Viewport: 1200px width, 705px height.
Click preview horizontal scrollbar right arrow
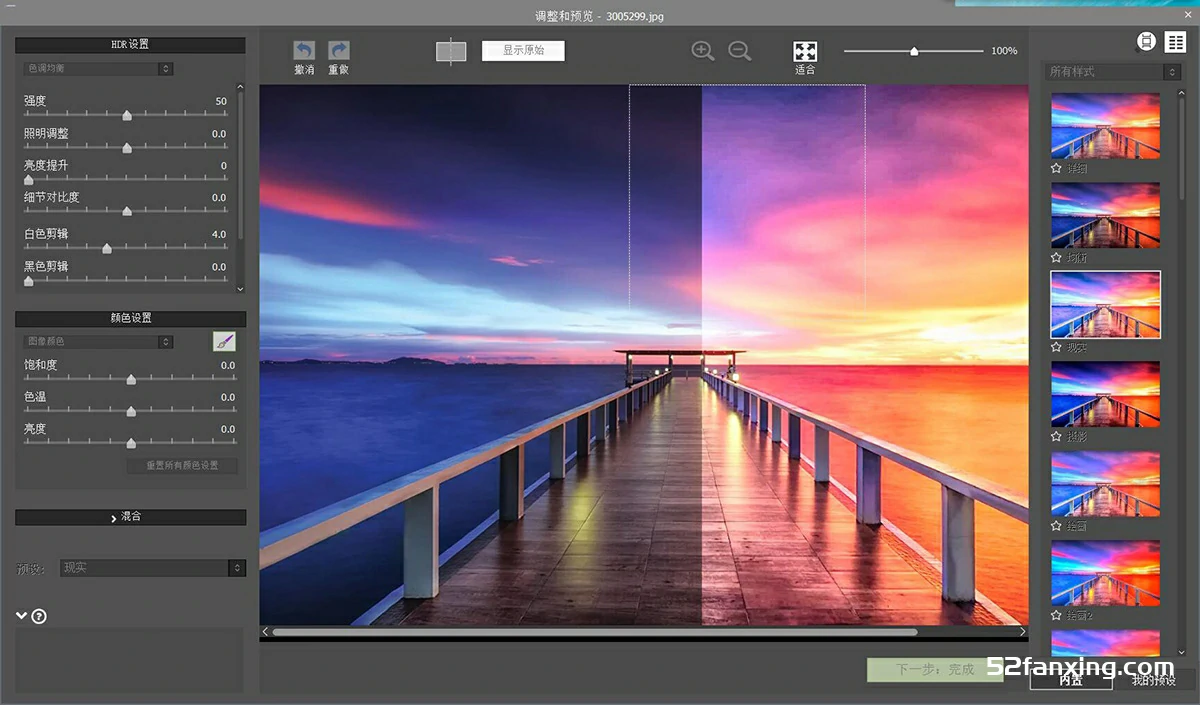pyautogui.click(x=1022, y=632)
